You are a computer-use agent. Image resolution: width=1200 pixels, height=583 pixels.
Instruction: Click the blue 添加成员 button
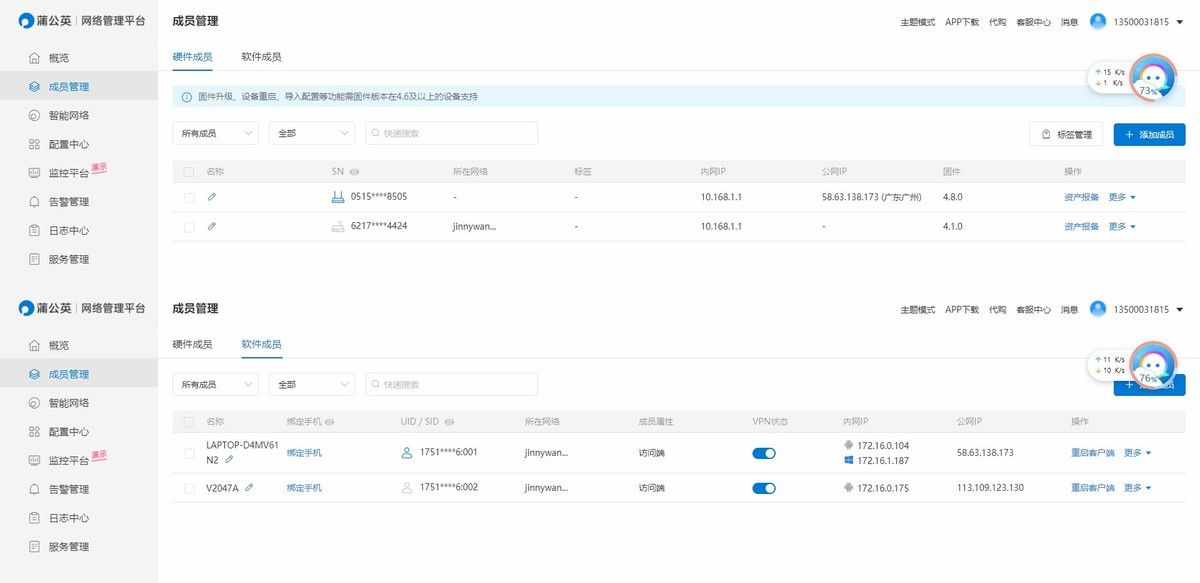point(1149,134)
